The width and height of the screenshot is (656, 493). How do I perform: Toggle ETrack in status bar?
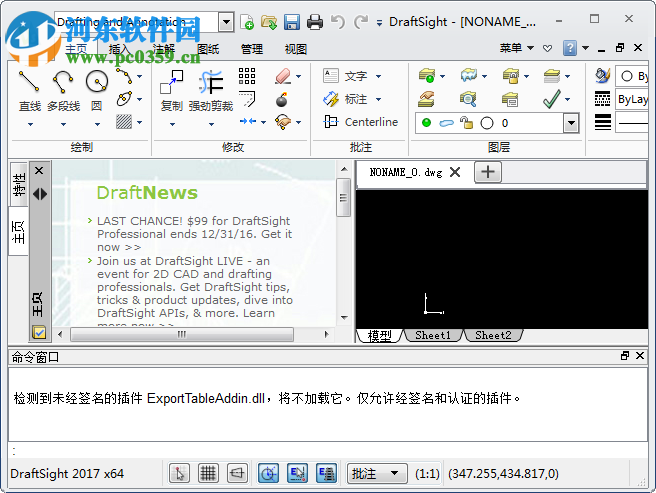point(326,473)
